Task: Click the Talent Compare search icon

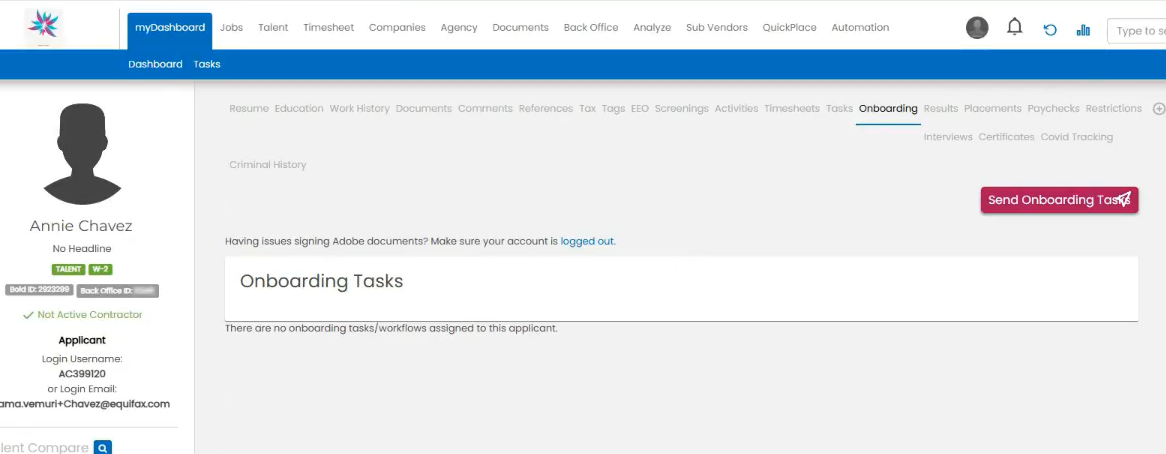Action: click(x=103, y=448)
